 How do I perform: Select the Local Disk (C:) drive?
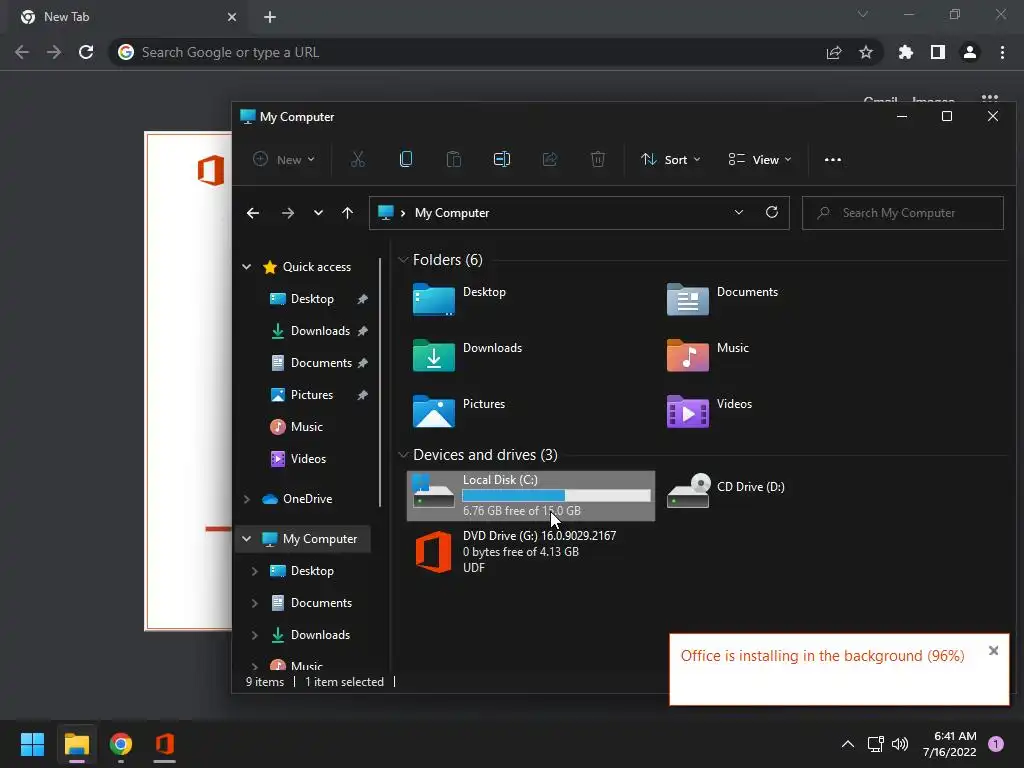click(x=531, y=496)
